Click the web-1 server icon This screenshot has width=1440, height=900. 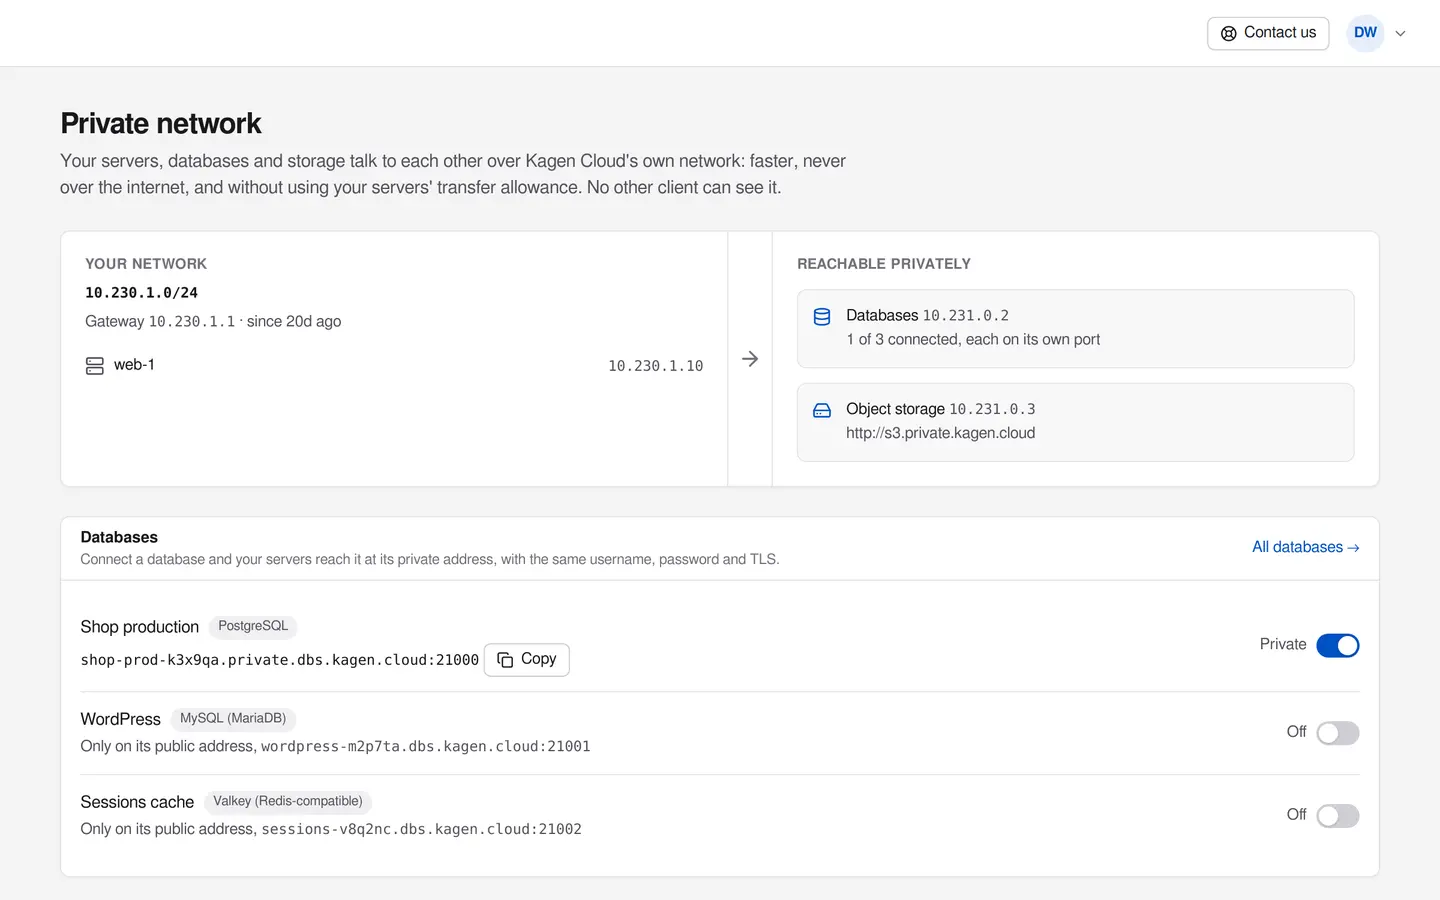click(95, 366)
